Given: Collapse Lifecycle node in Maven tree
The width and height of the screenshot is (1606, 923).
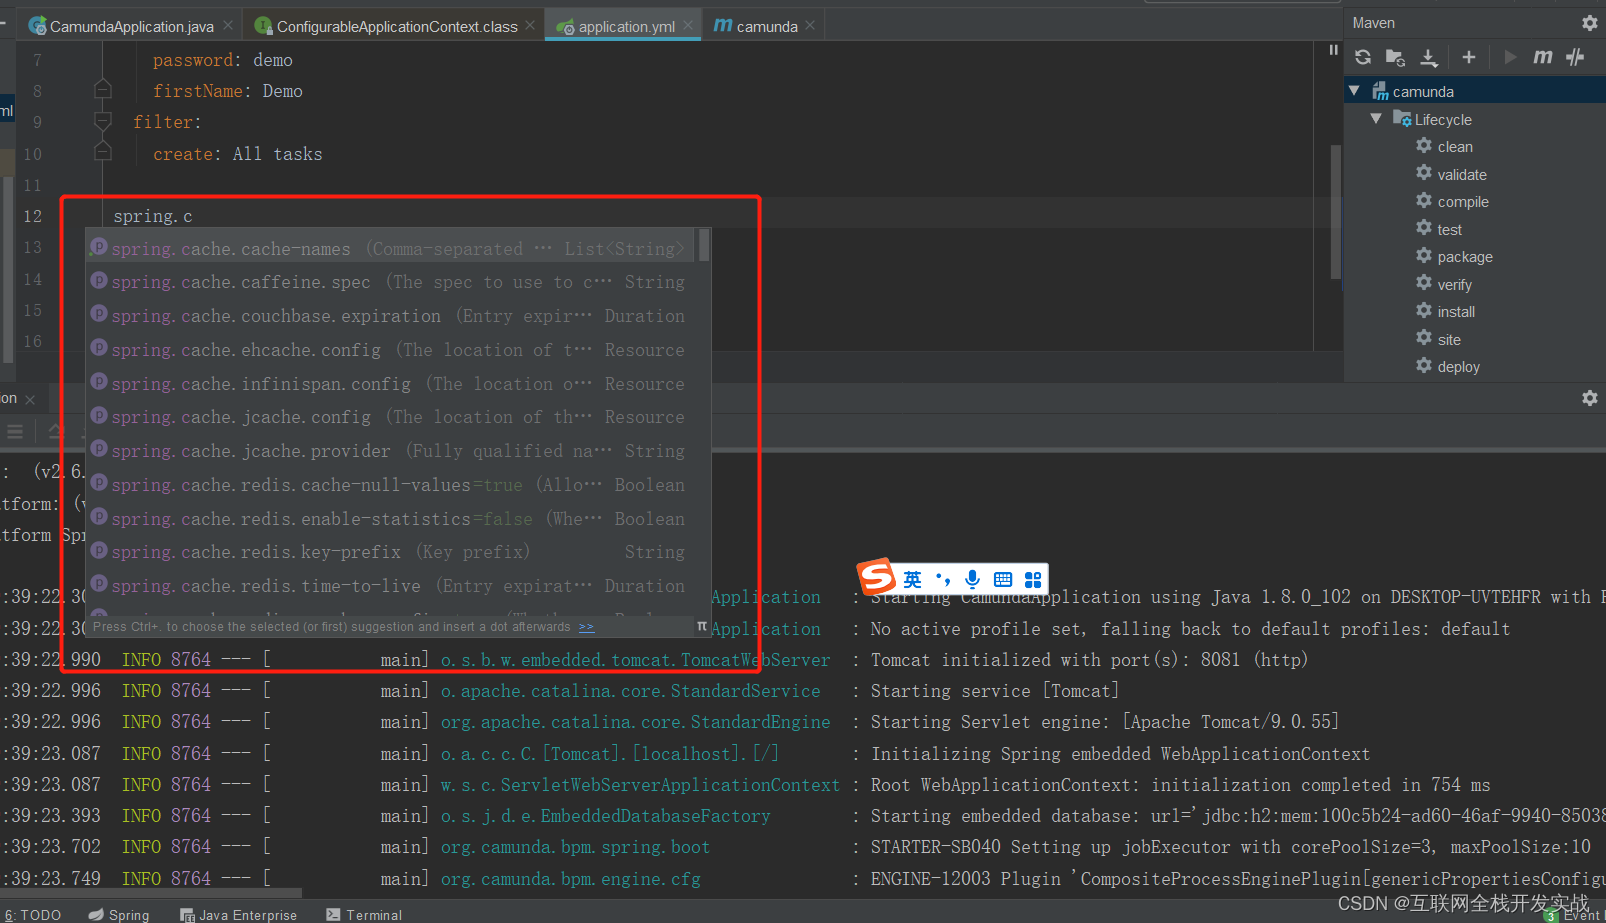Looking at the screenshot, I should [1377, 118].
